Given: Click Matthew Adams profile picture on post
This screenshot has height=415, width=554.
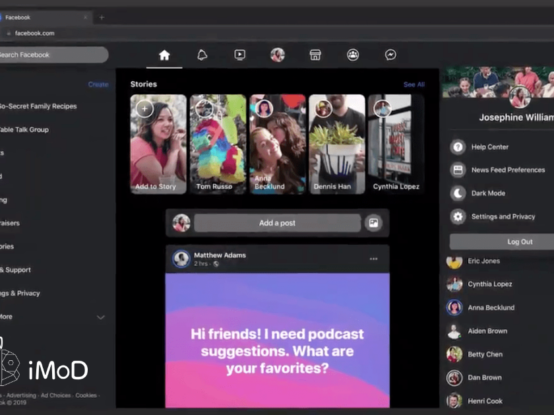Looking at the screenshot, I should (x=181, y=259).
